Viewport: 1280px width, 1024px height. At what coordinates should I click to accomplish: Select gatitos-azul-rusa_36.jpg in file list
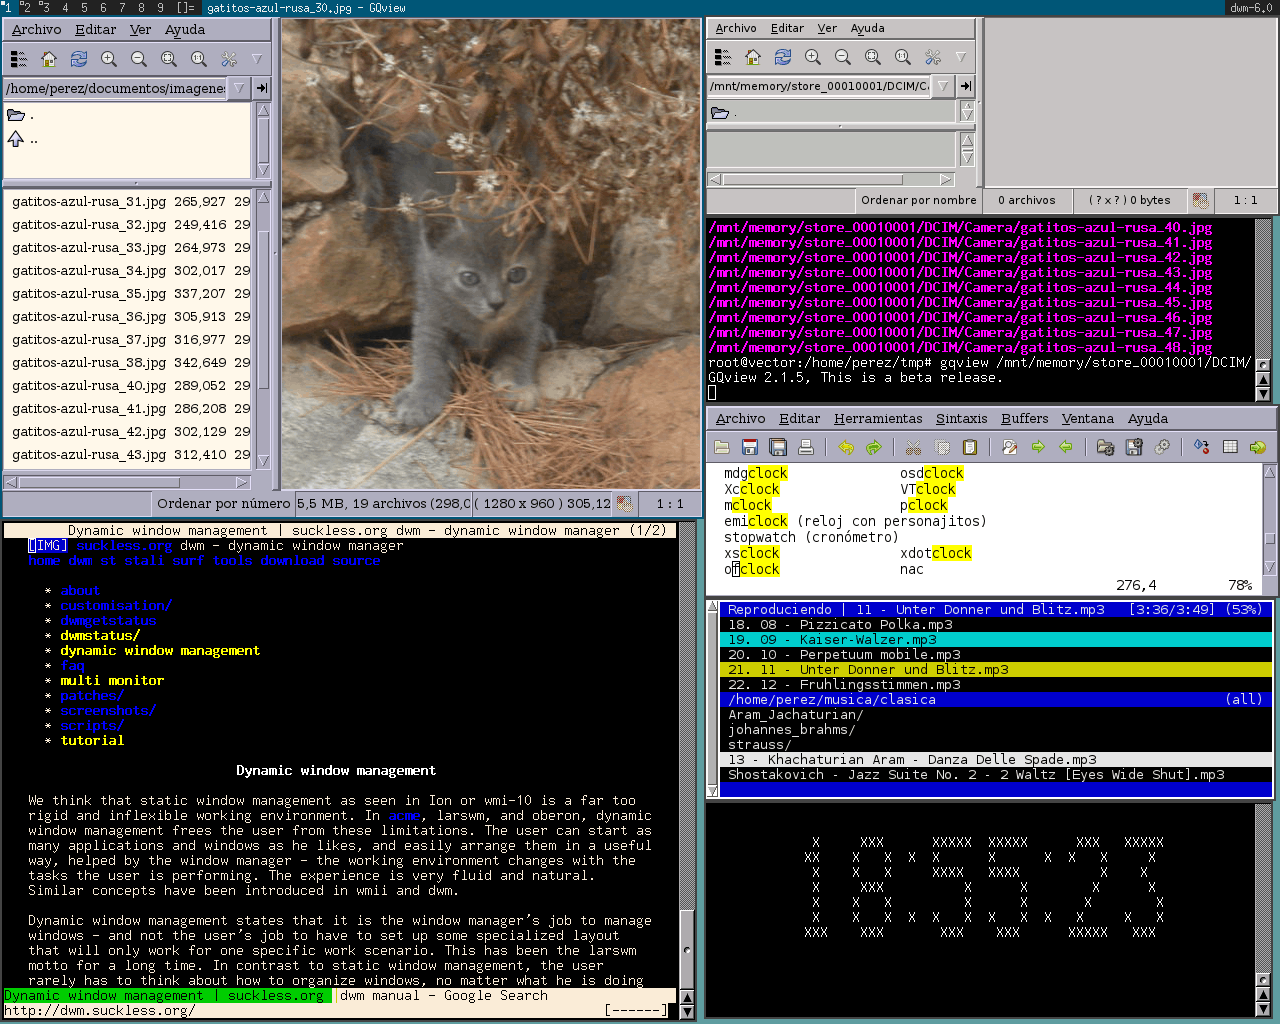[x=128, y=317]
